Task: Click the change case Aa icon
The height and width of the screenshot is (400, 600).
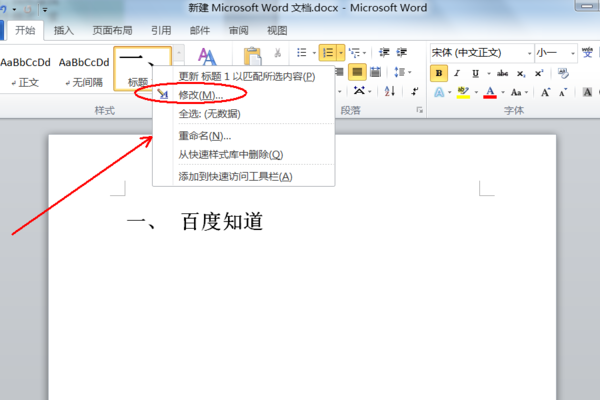Action: pos(516,92)
